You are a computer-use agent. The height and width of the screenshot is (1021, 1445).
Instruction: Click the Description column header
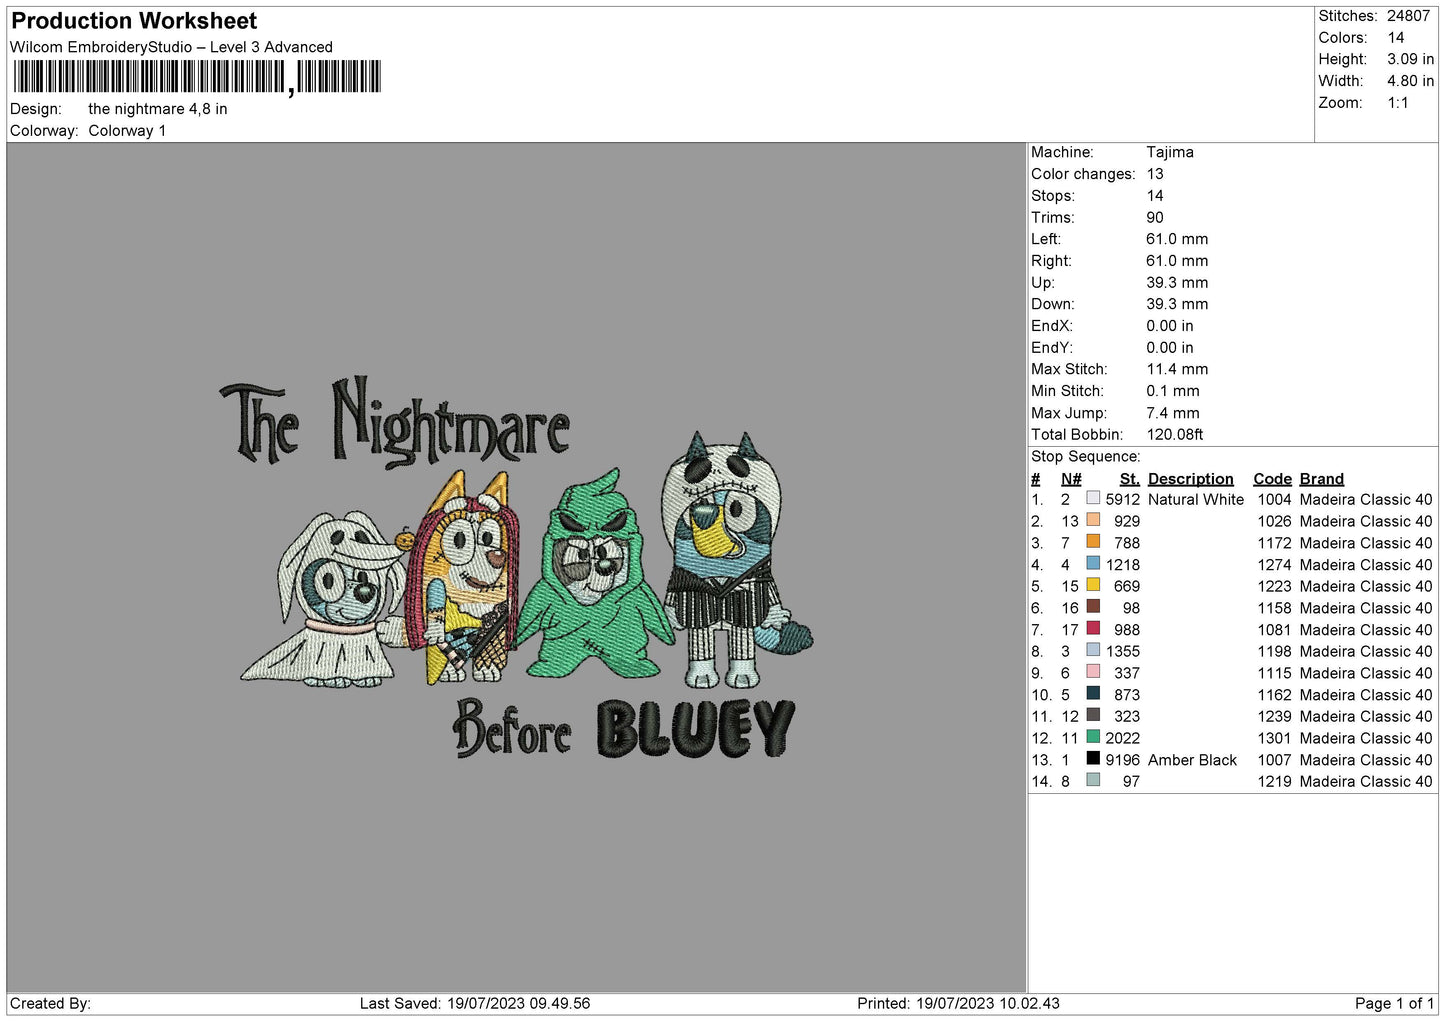(1190, 479)
